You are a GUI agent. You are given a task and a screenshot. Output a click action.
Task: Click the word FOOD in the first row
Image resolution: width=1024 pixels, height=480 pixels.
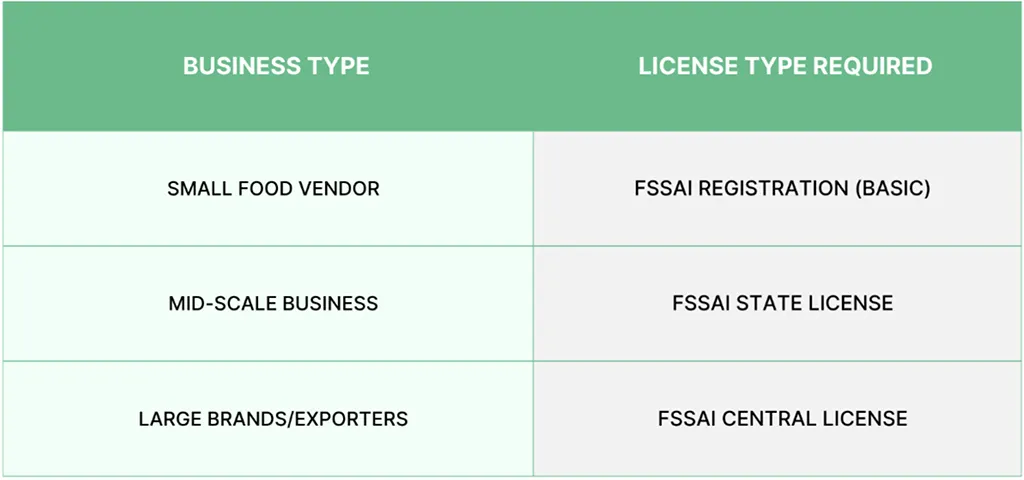pyautogui.click(x=266, y=189)
